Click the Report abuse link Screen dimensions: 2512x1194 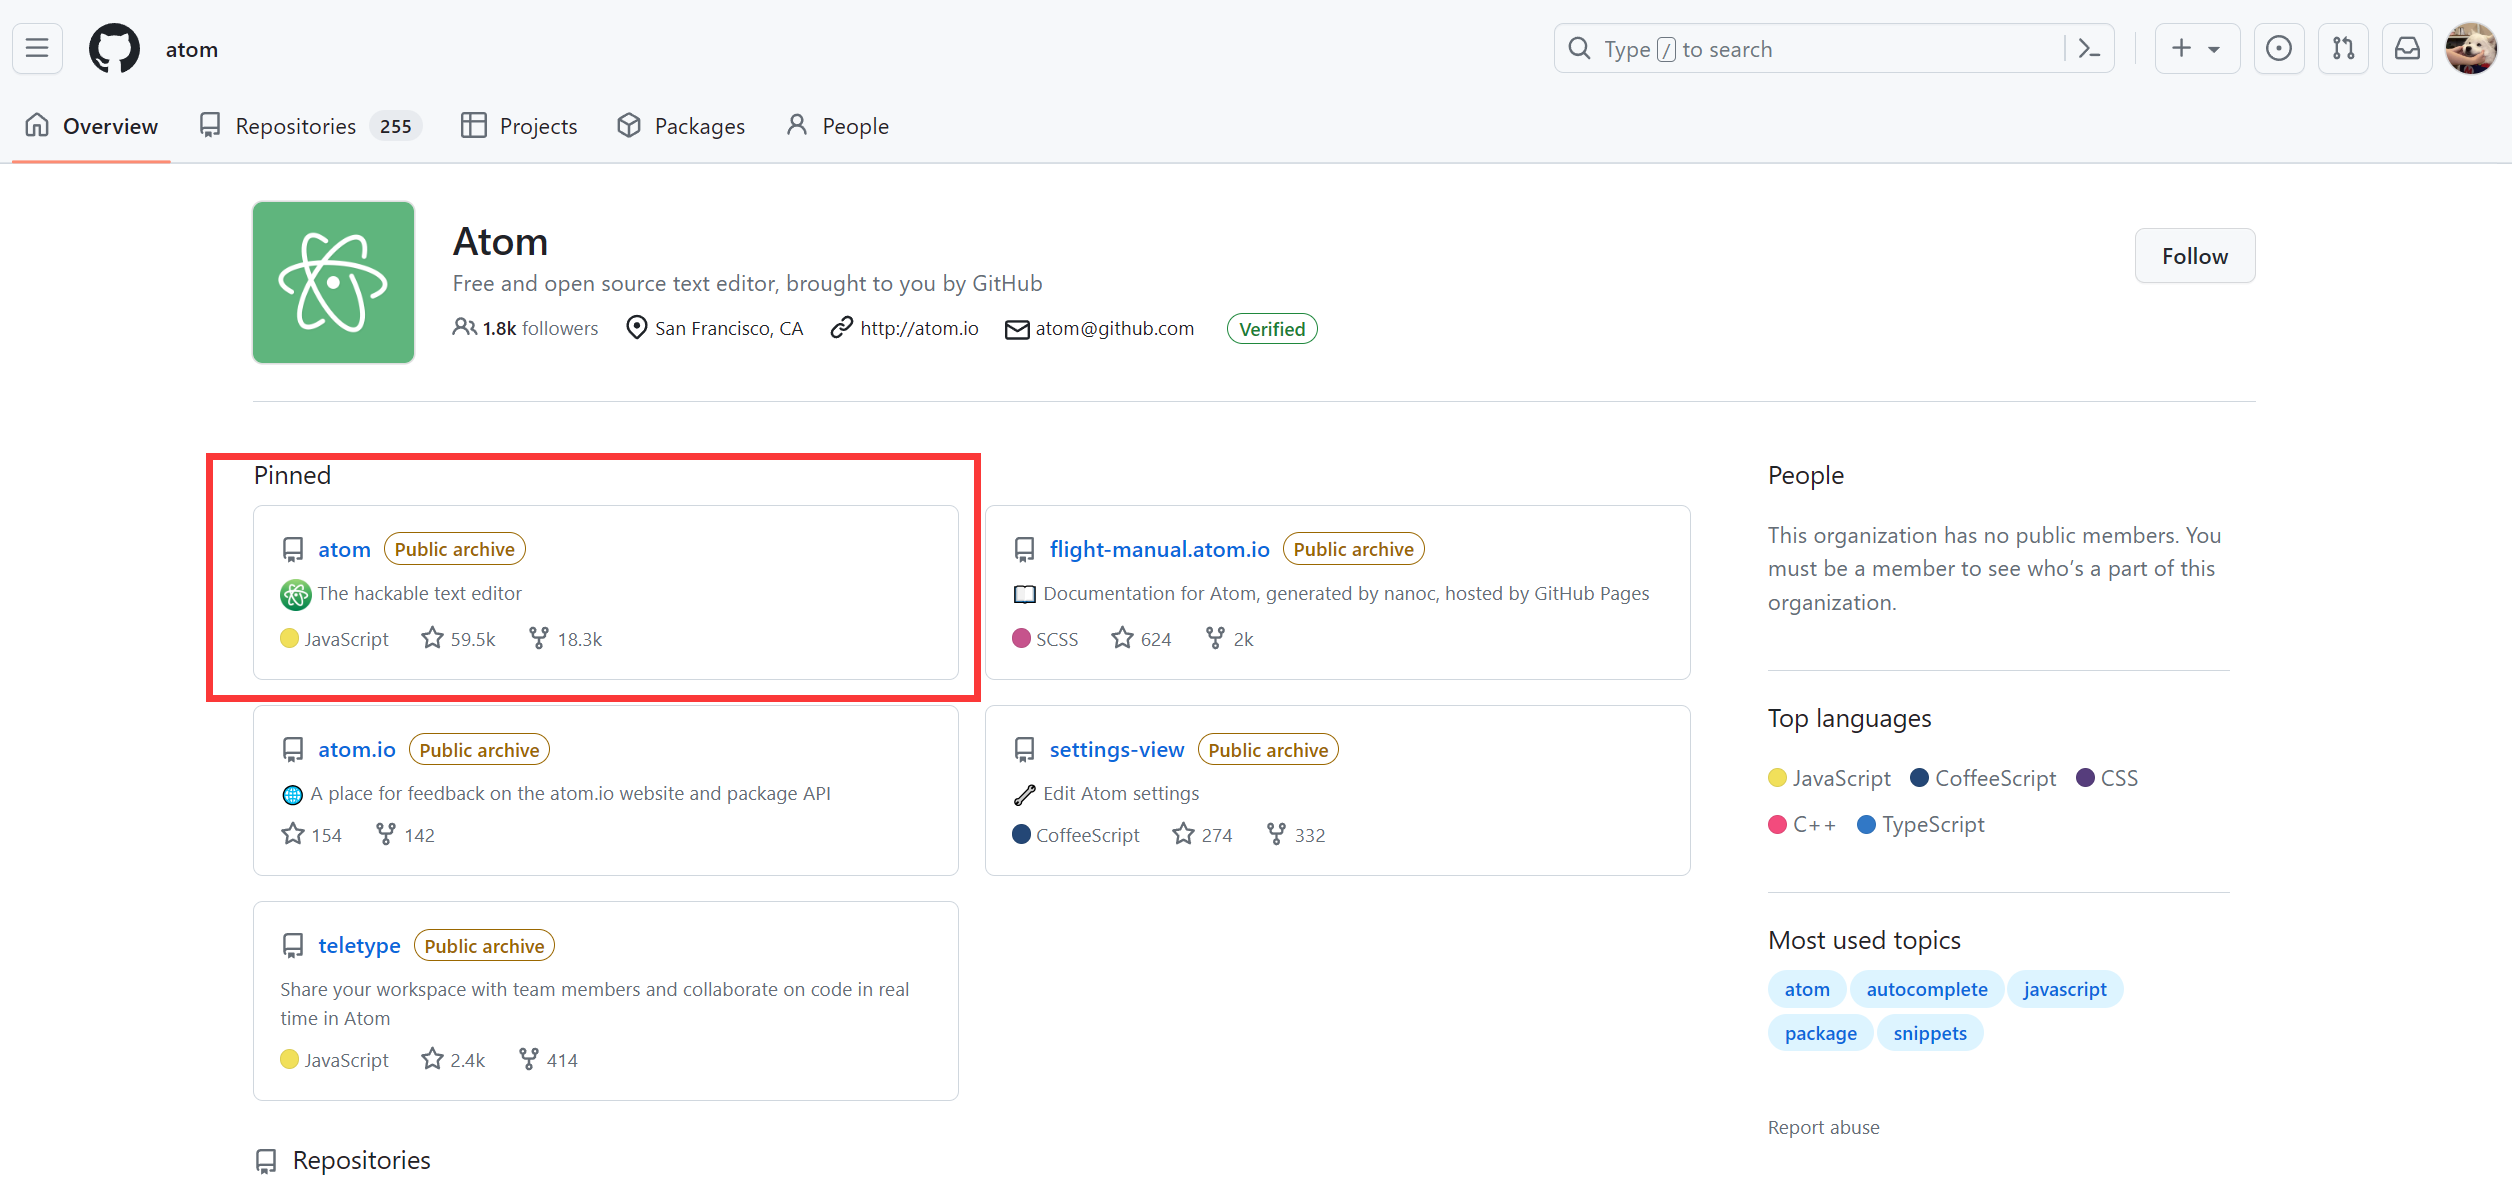coord(1823,1127)
